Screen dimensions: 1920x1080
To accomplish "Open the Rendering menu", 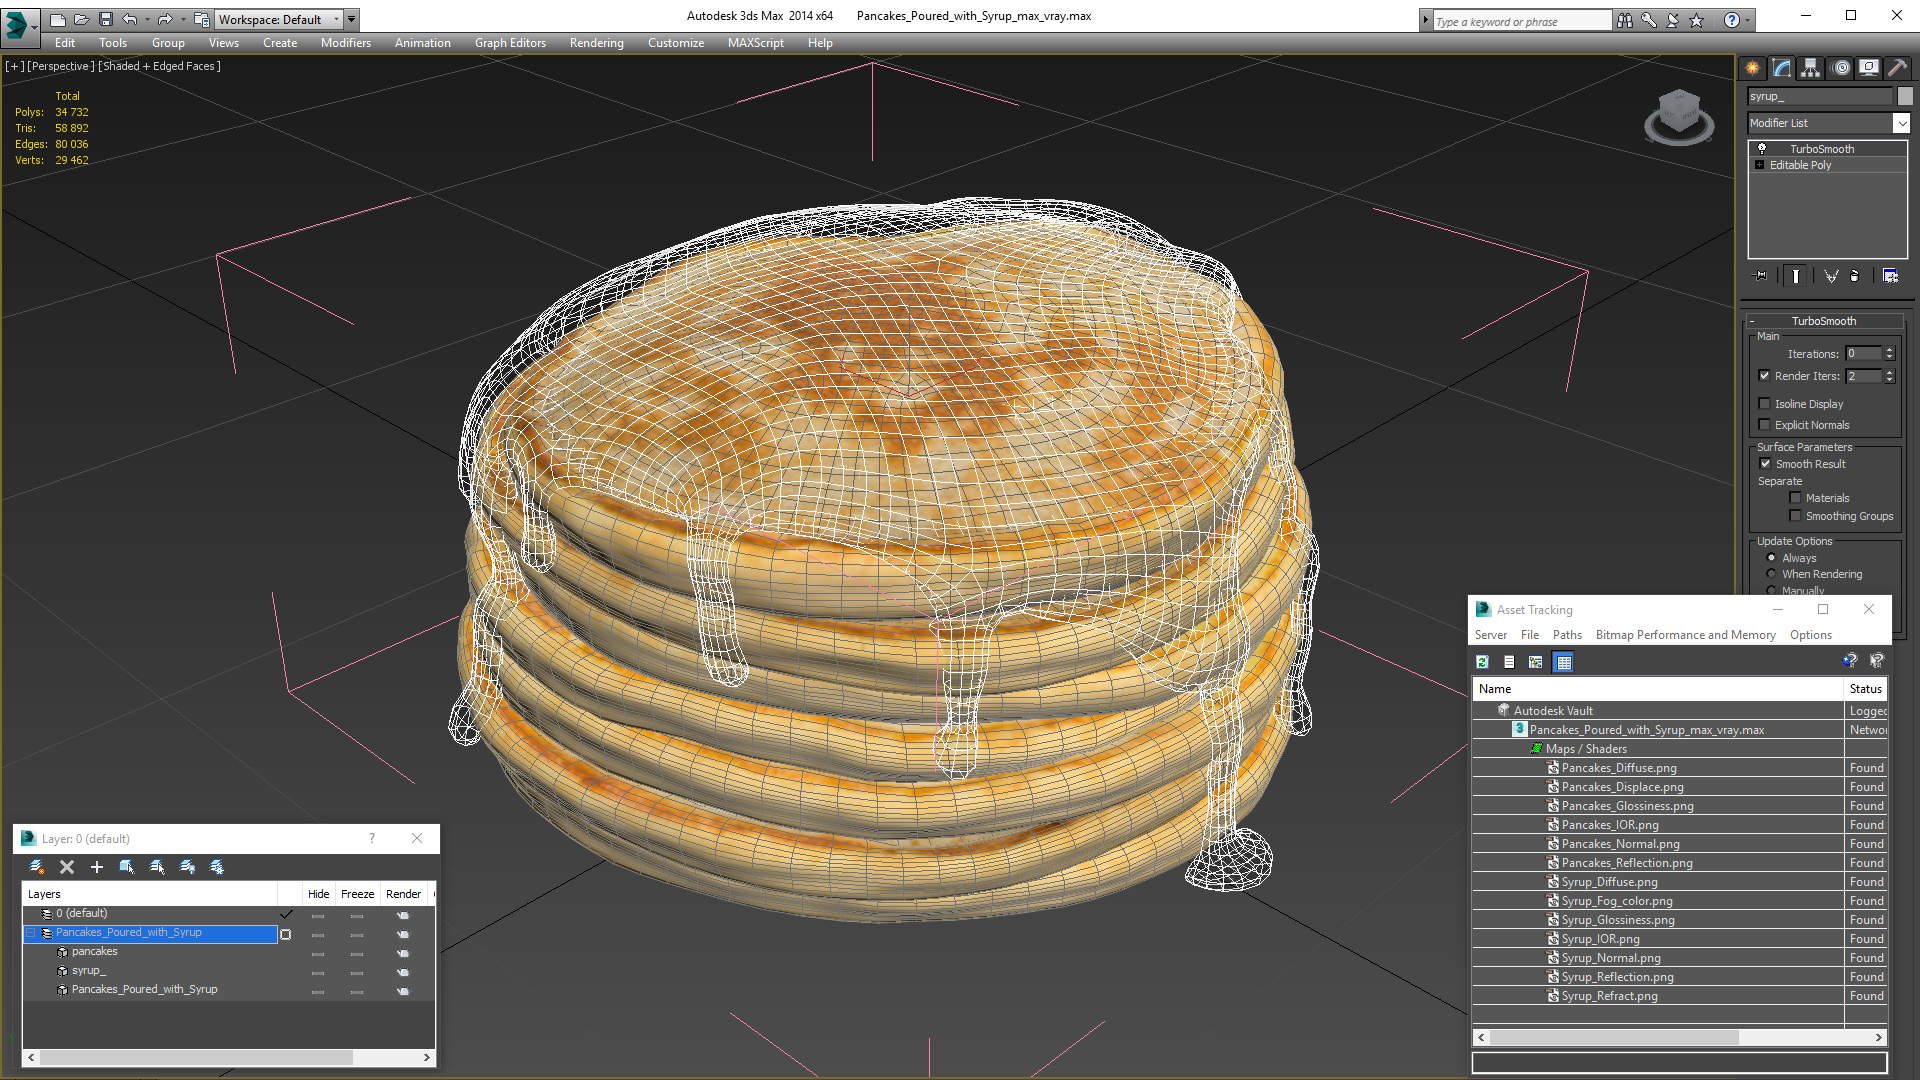I will click(x=596, y=43).
